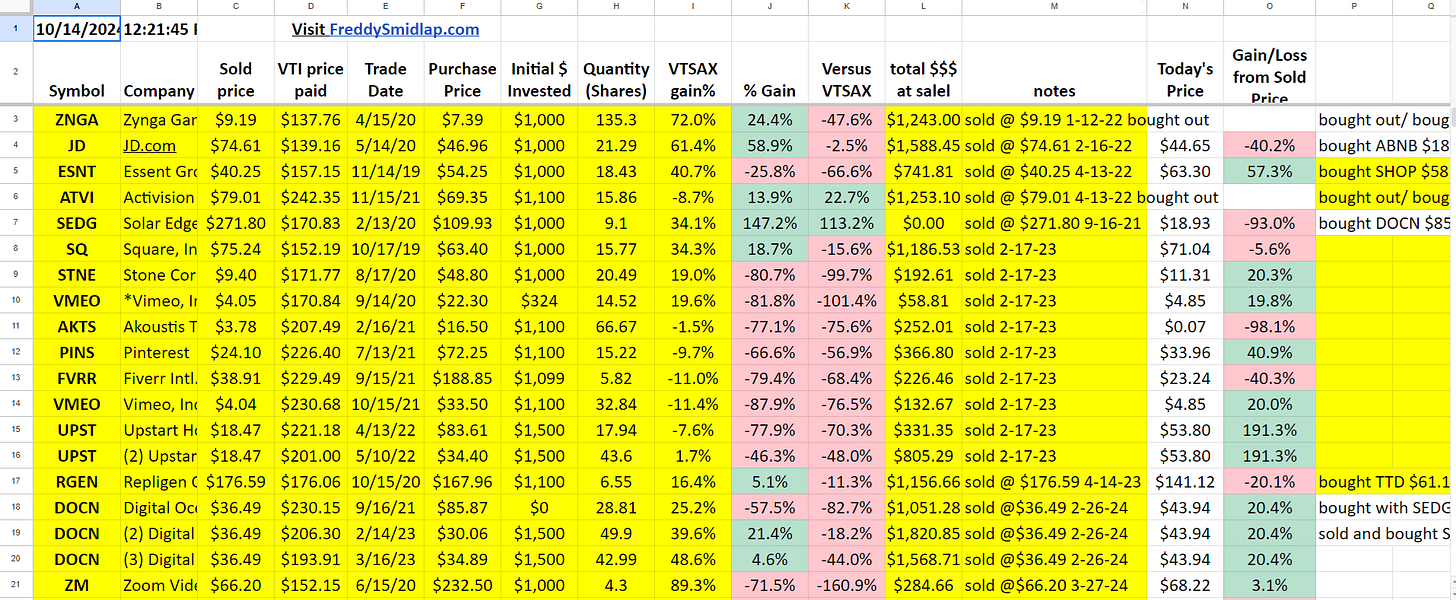
Task: Select the RGEN symbol cell
Action: point(77,482)
